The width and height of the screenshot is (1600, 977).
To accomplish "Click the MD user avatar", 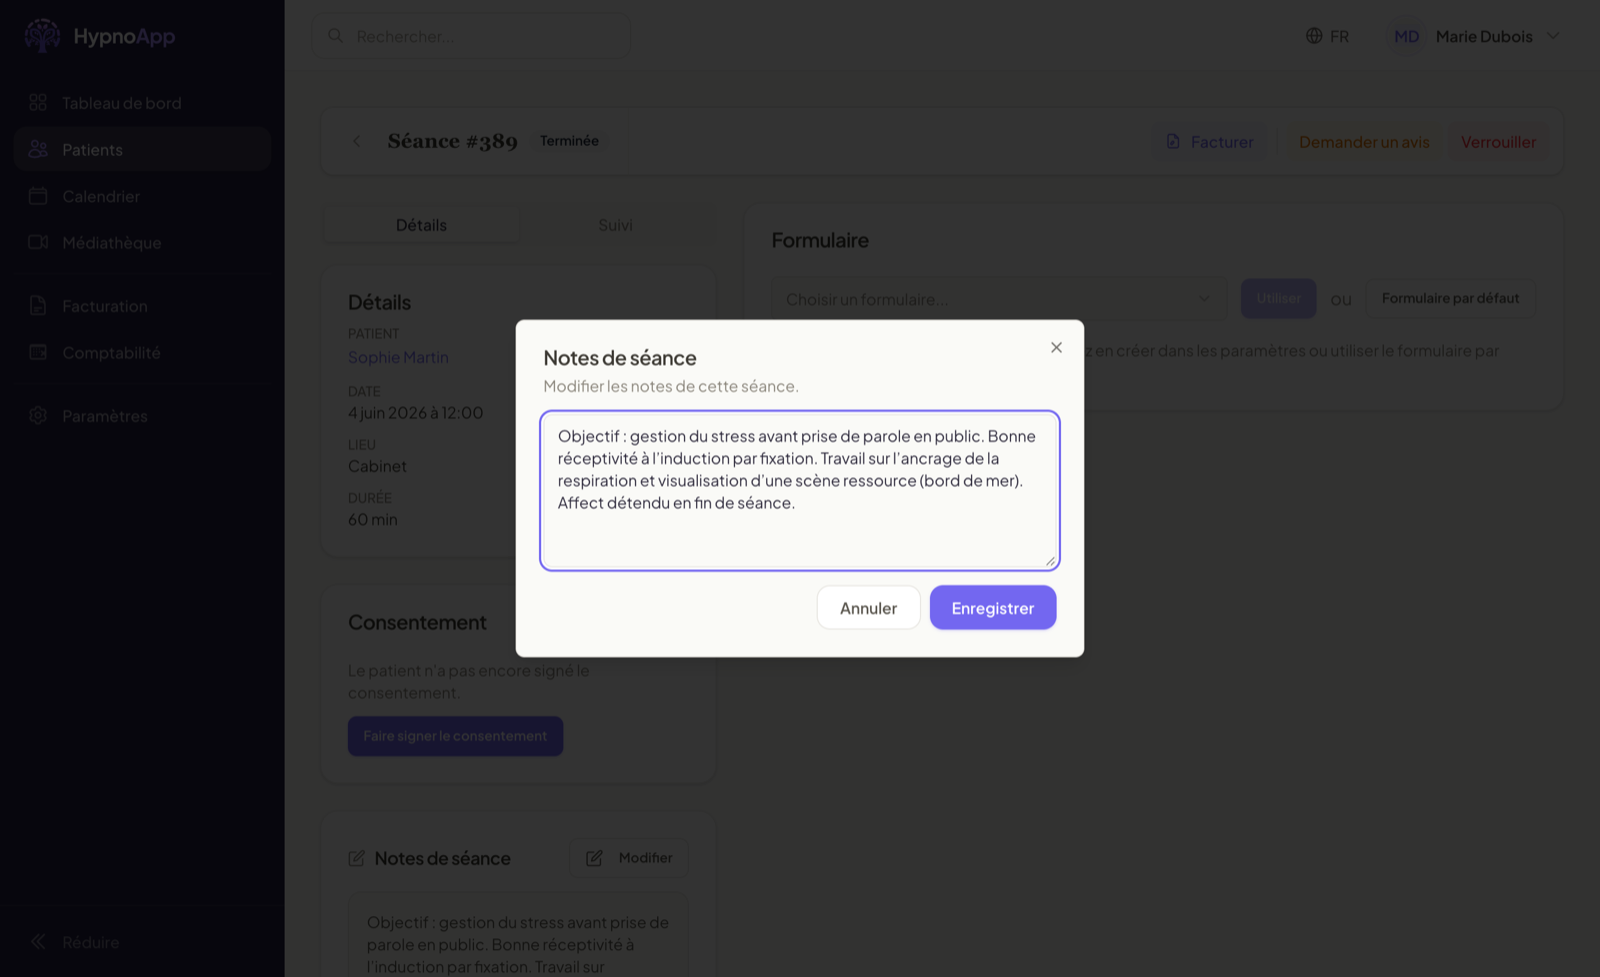I will click(x=1406, y=36).
